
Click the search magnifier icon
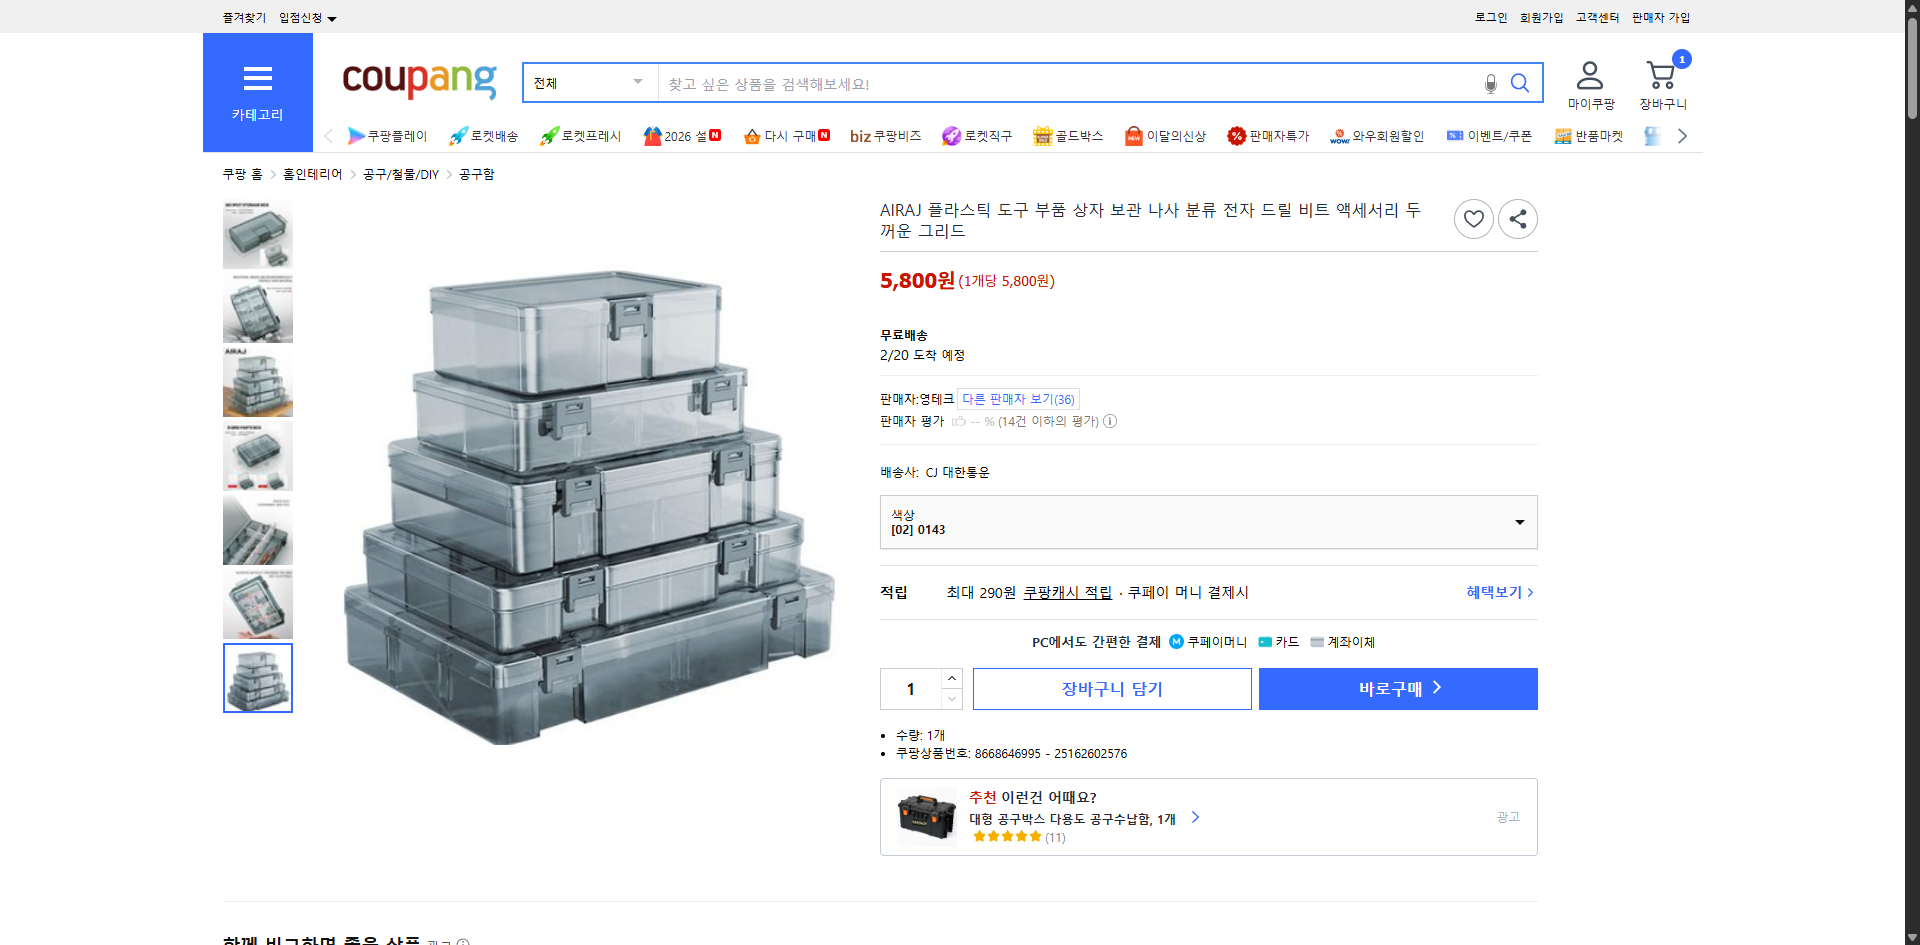tap(1520, 83)
